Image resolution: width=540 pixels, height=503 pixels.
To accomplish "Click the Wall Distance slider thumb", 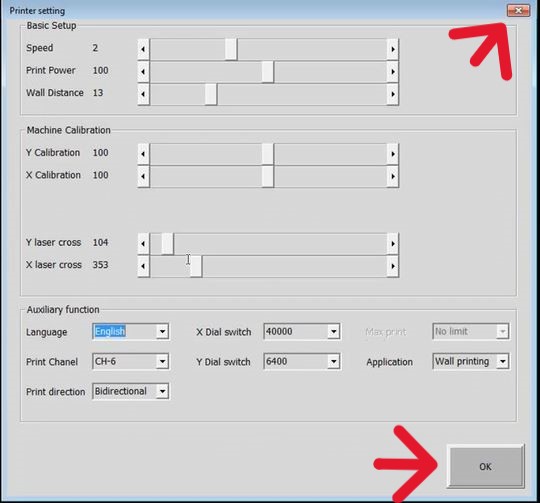I will click(211, 94).
